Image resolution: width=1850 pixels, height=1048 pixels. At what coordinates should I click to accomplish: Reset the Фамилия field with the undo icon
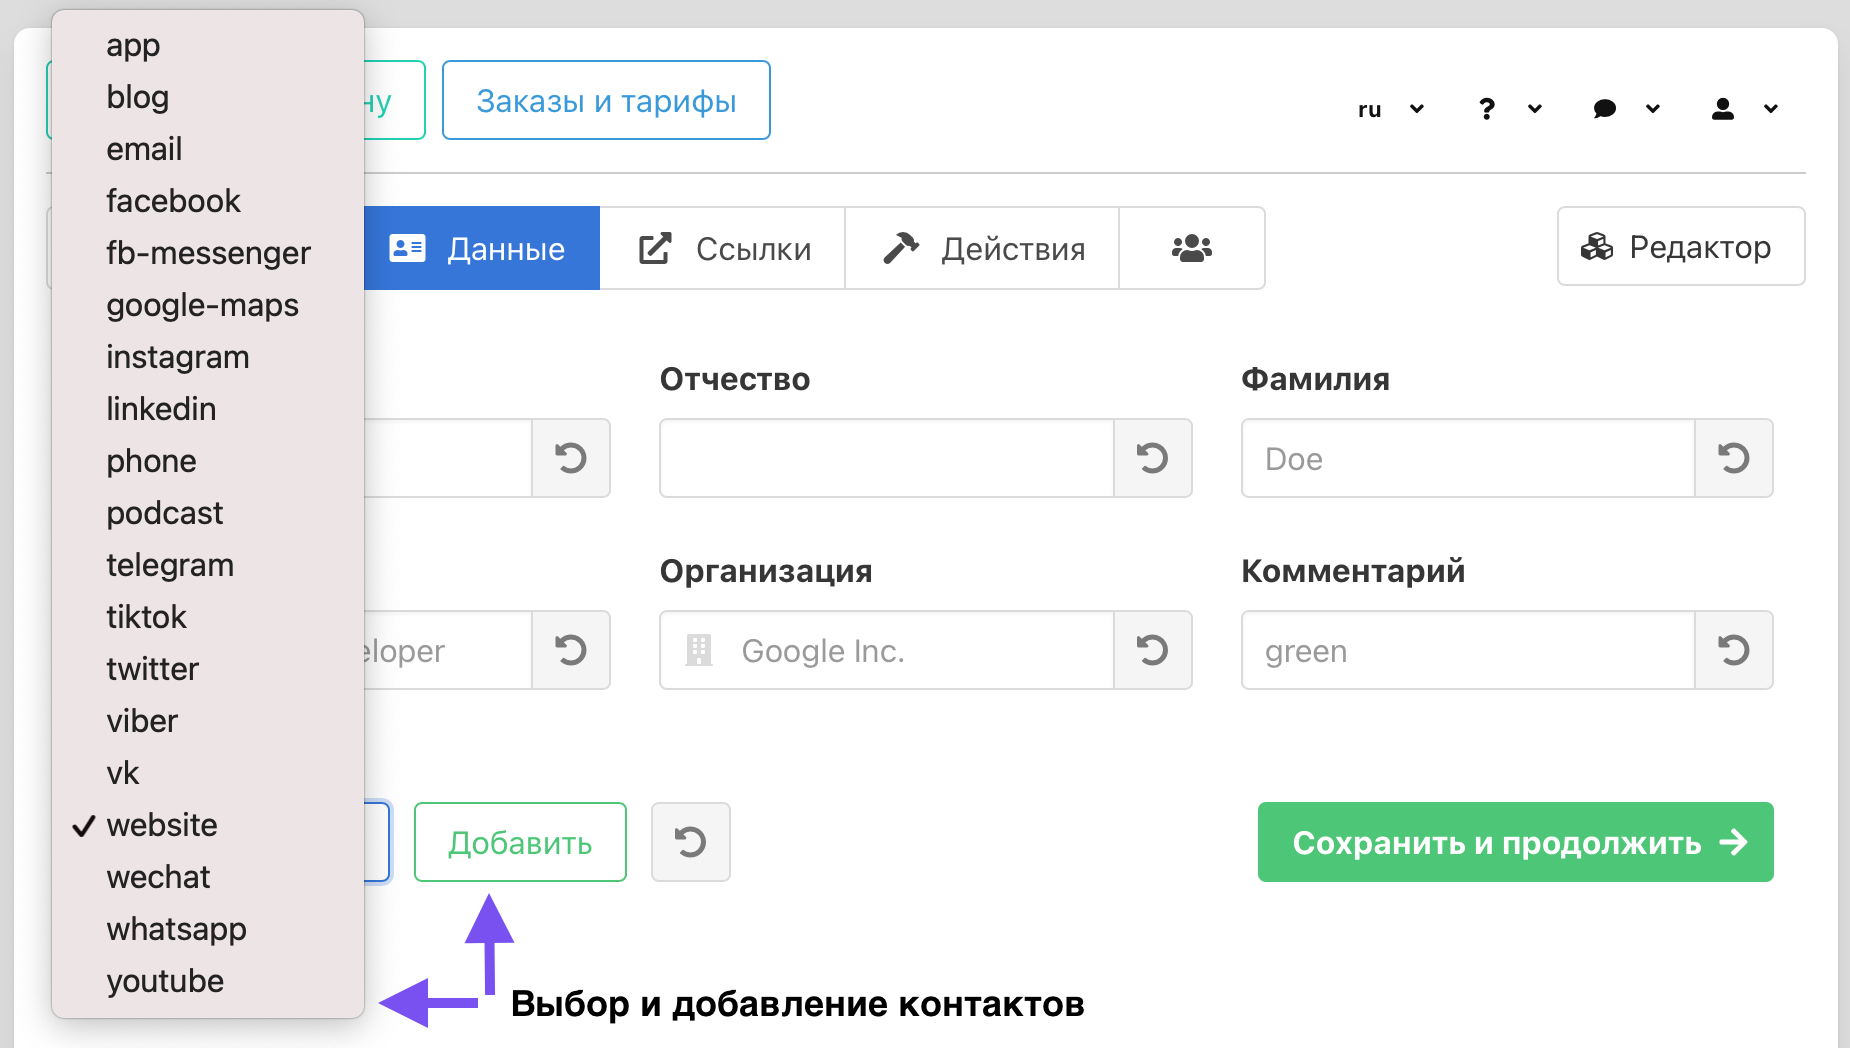[1733, 458]
